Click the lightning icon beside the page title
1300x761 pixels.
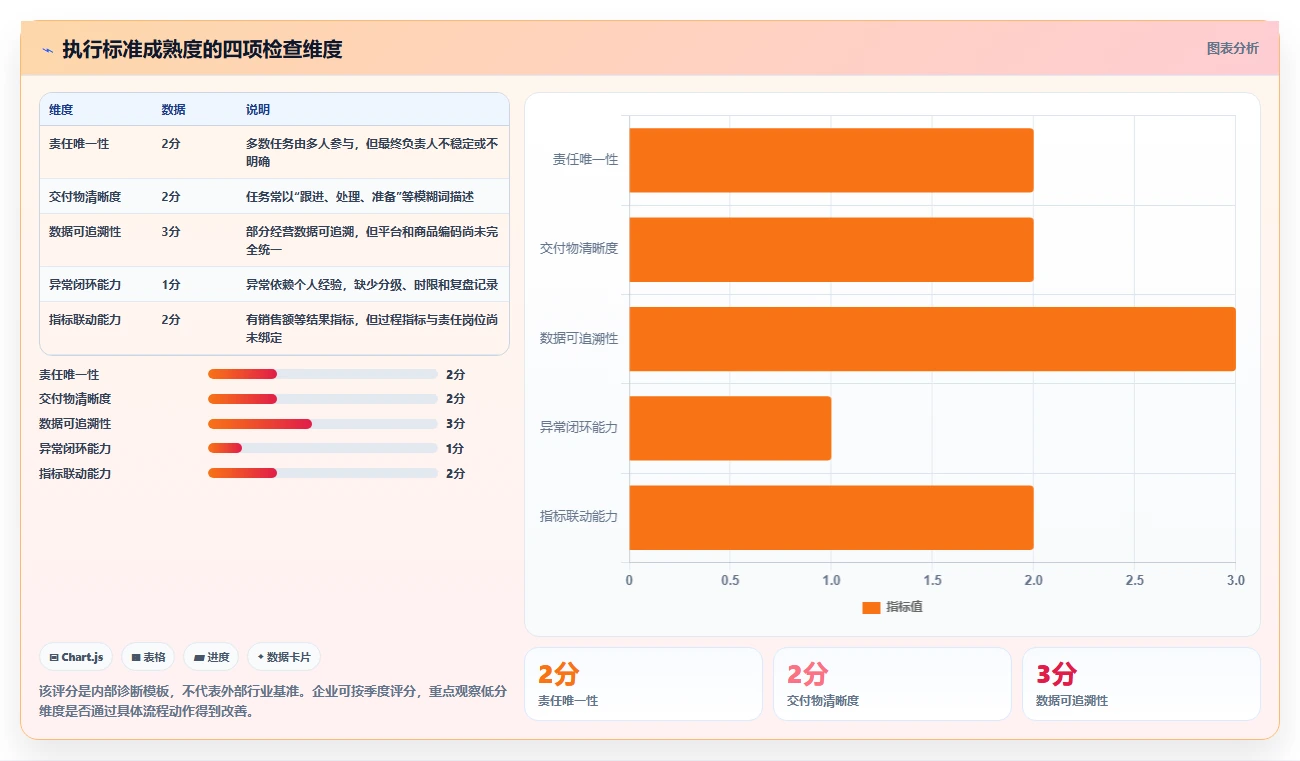click(47, 49)
